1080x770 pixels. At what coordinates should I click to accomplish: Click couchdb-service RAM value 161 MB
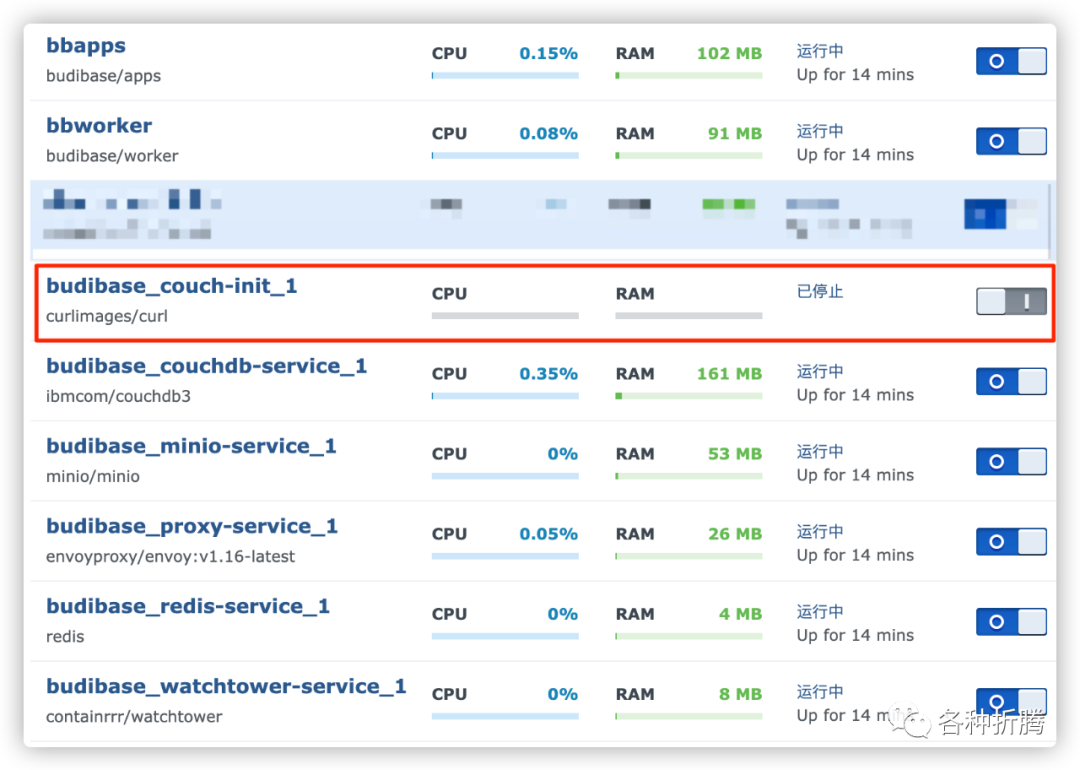pyautogui.click(x=729, y=374)
